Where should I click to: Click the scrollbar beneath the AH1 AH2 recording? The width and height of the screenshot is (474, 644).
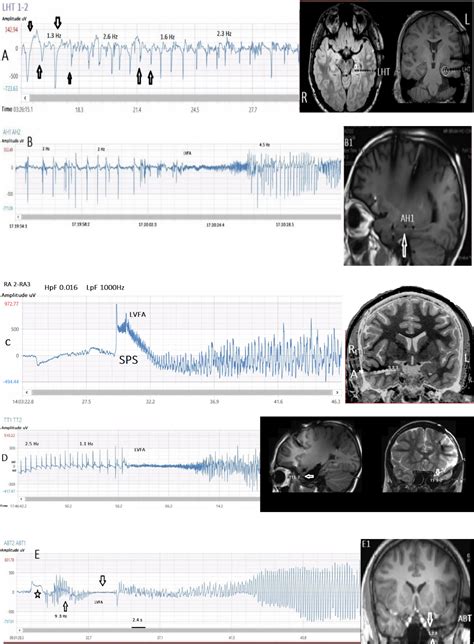pyautogui.click(x=181, y=217)
